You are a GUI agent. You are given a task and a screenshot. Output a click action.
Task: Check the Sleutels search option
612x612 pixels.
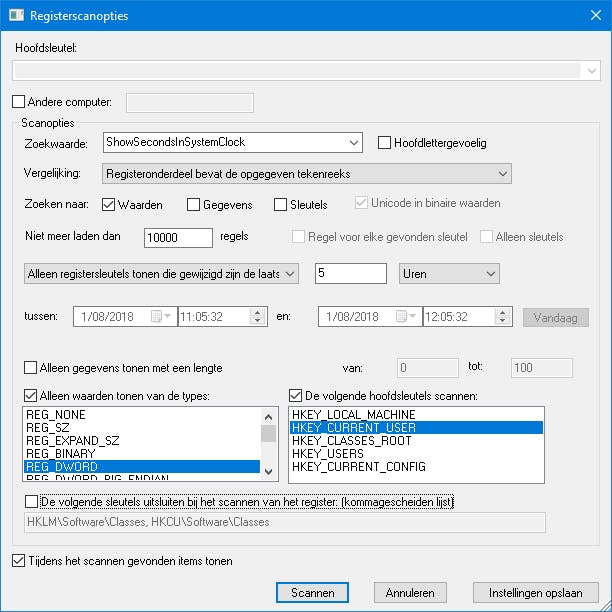point(280,205)
